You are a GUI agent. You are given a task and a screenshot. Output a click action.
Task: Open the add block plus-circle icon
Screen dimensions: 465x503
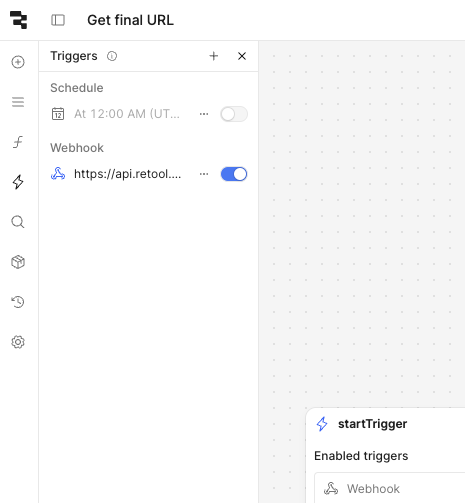(x=18, y=62)
